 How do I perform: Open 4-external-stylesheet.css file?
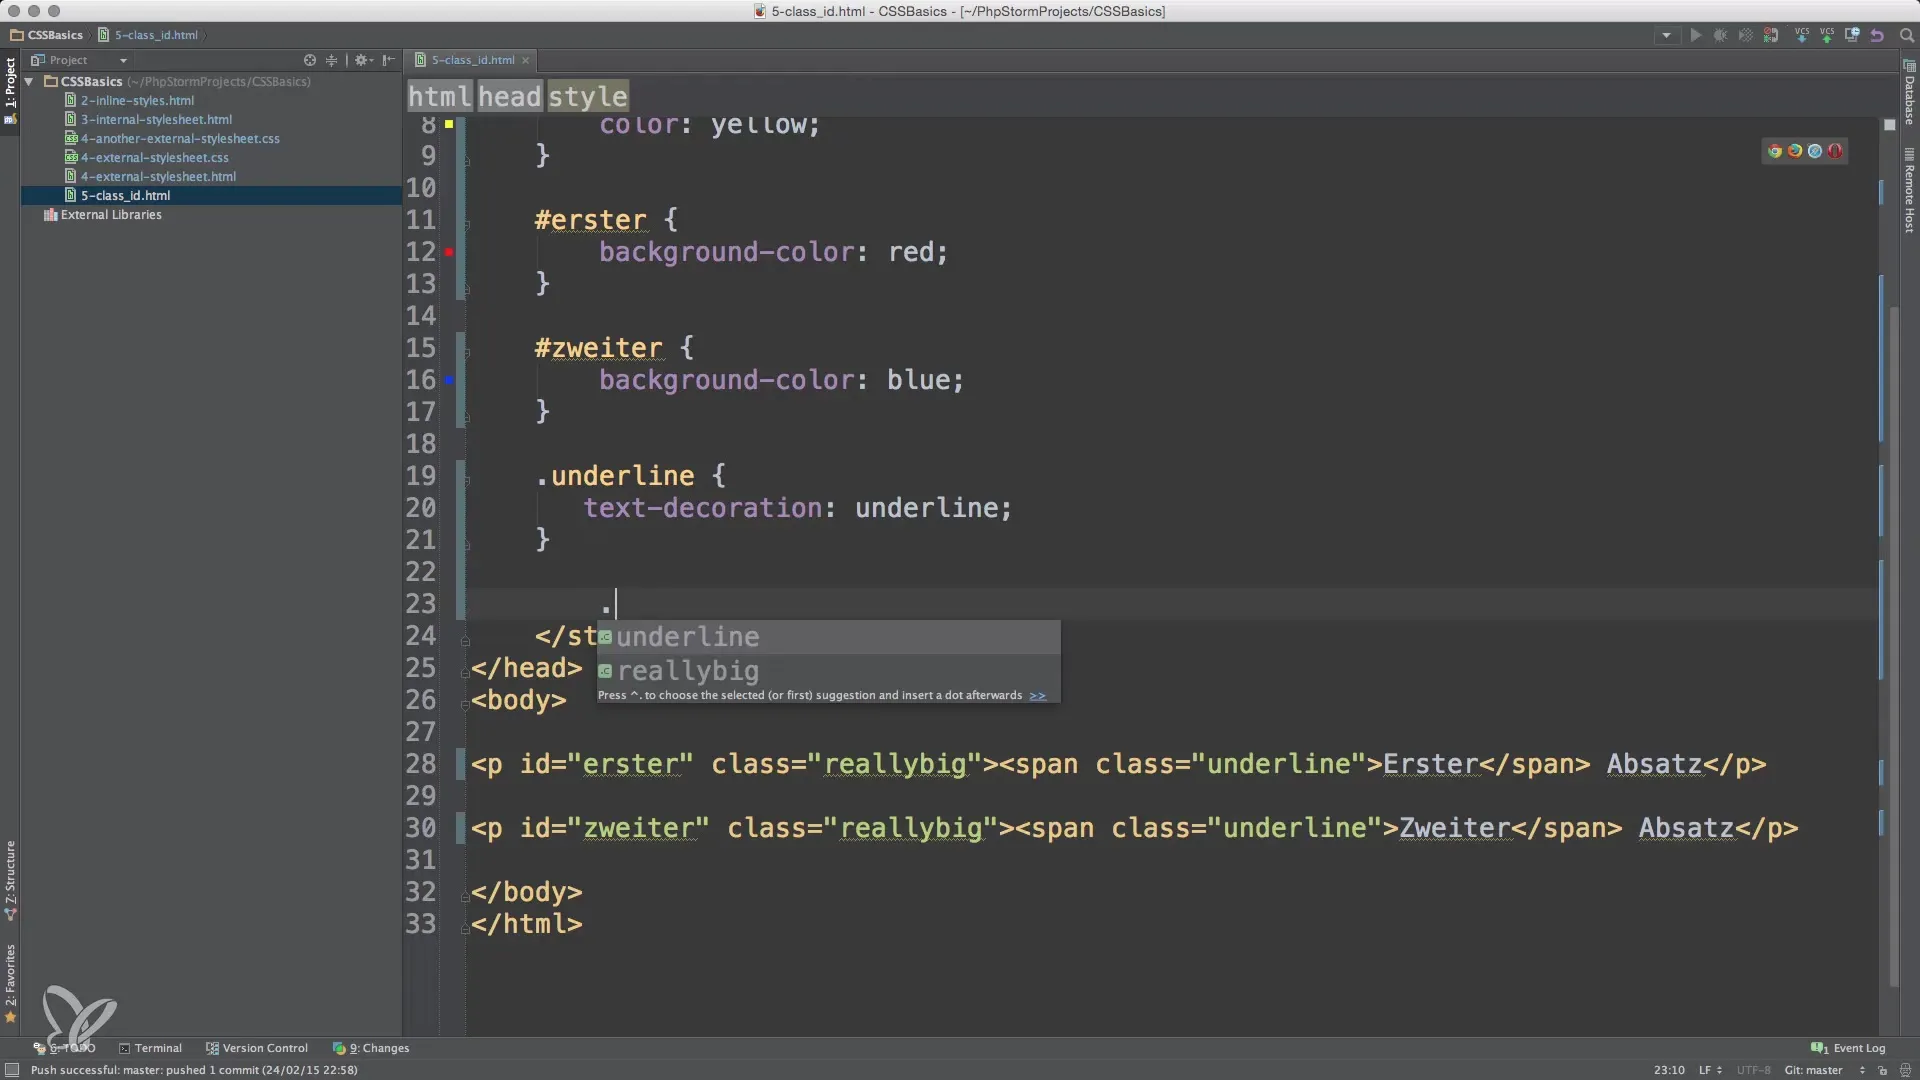[154, 157]
